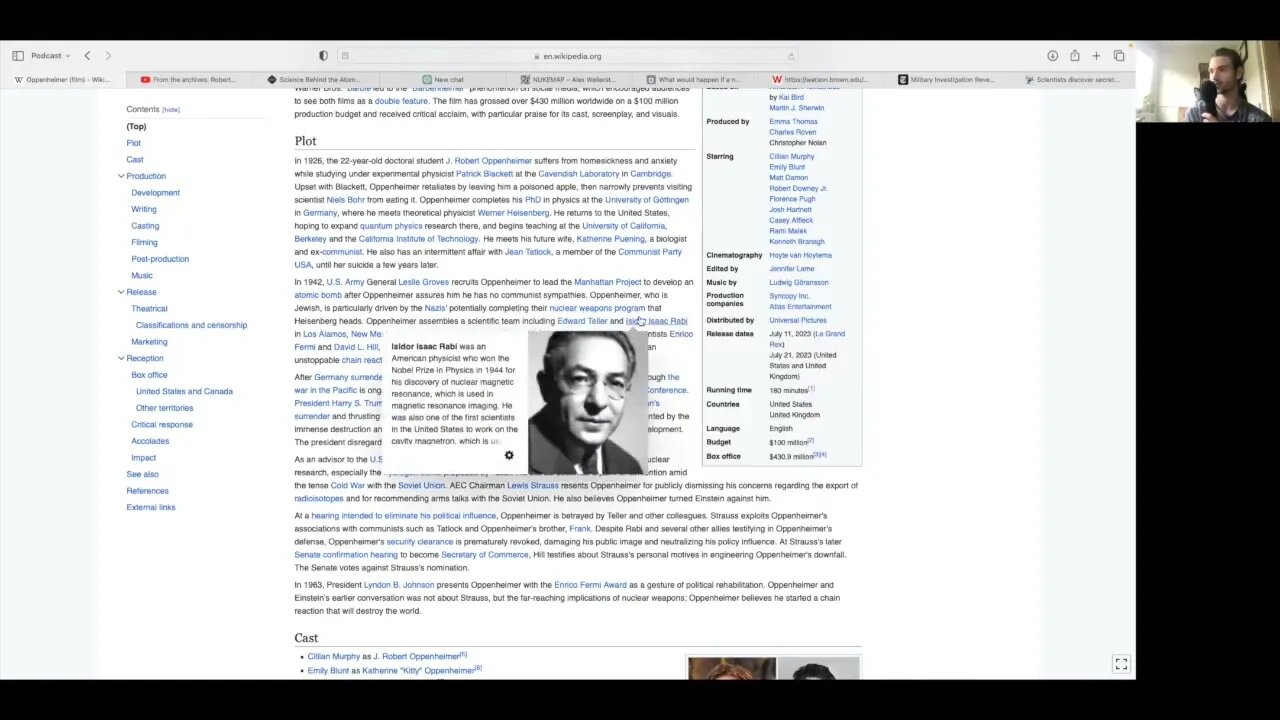Open Development in contents sidebar

click(x=155, y=193)
